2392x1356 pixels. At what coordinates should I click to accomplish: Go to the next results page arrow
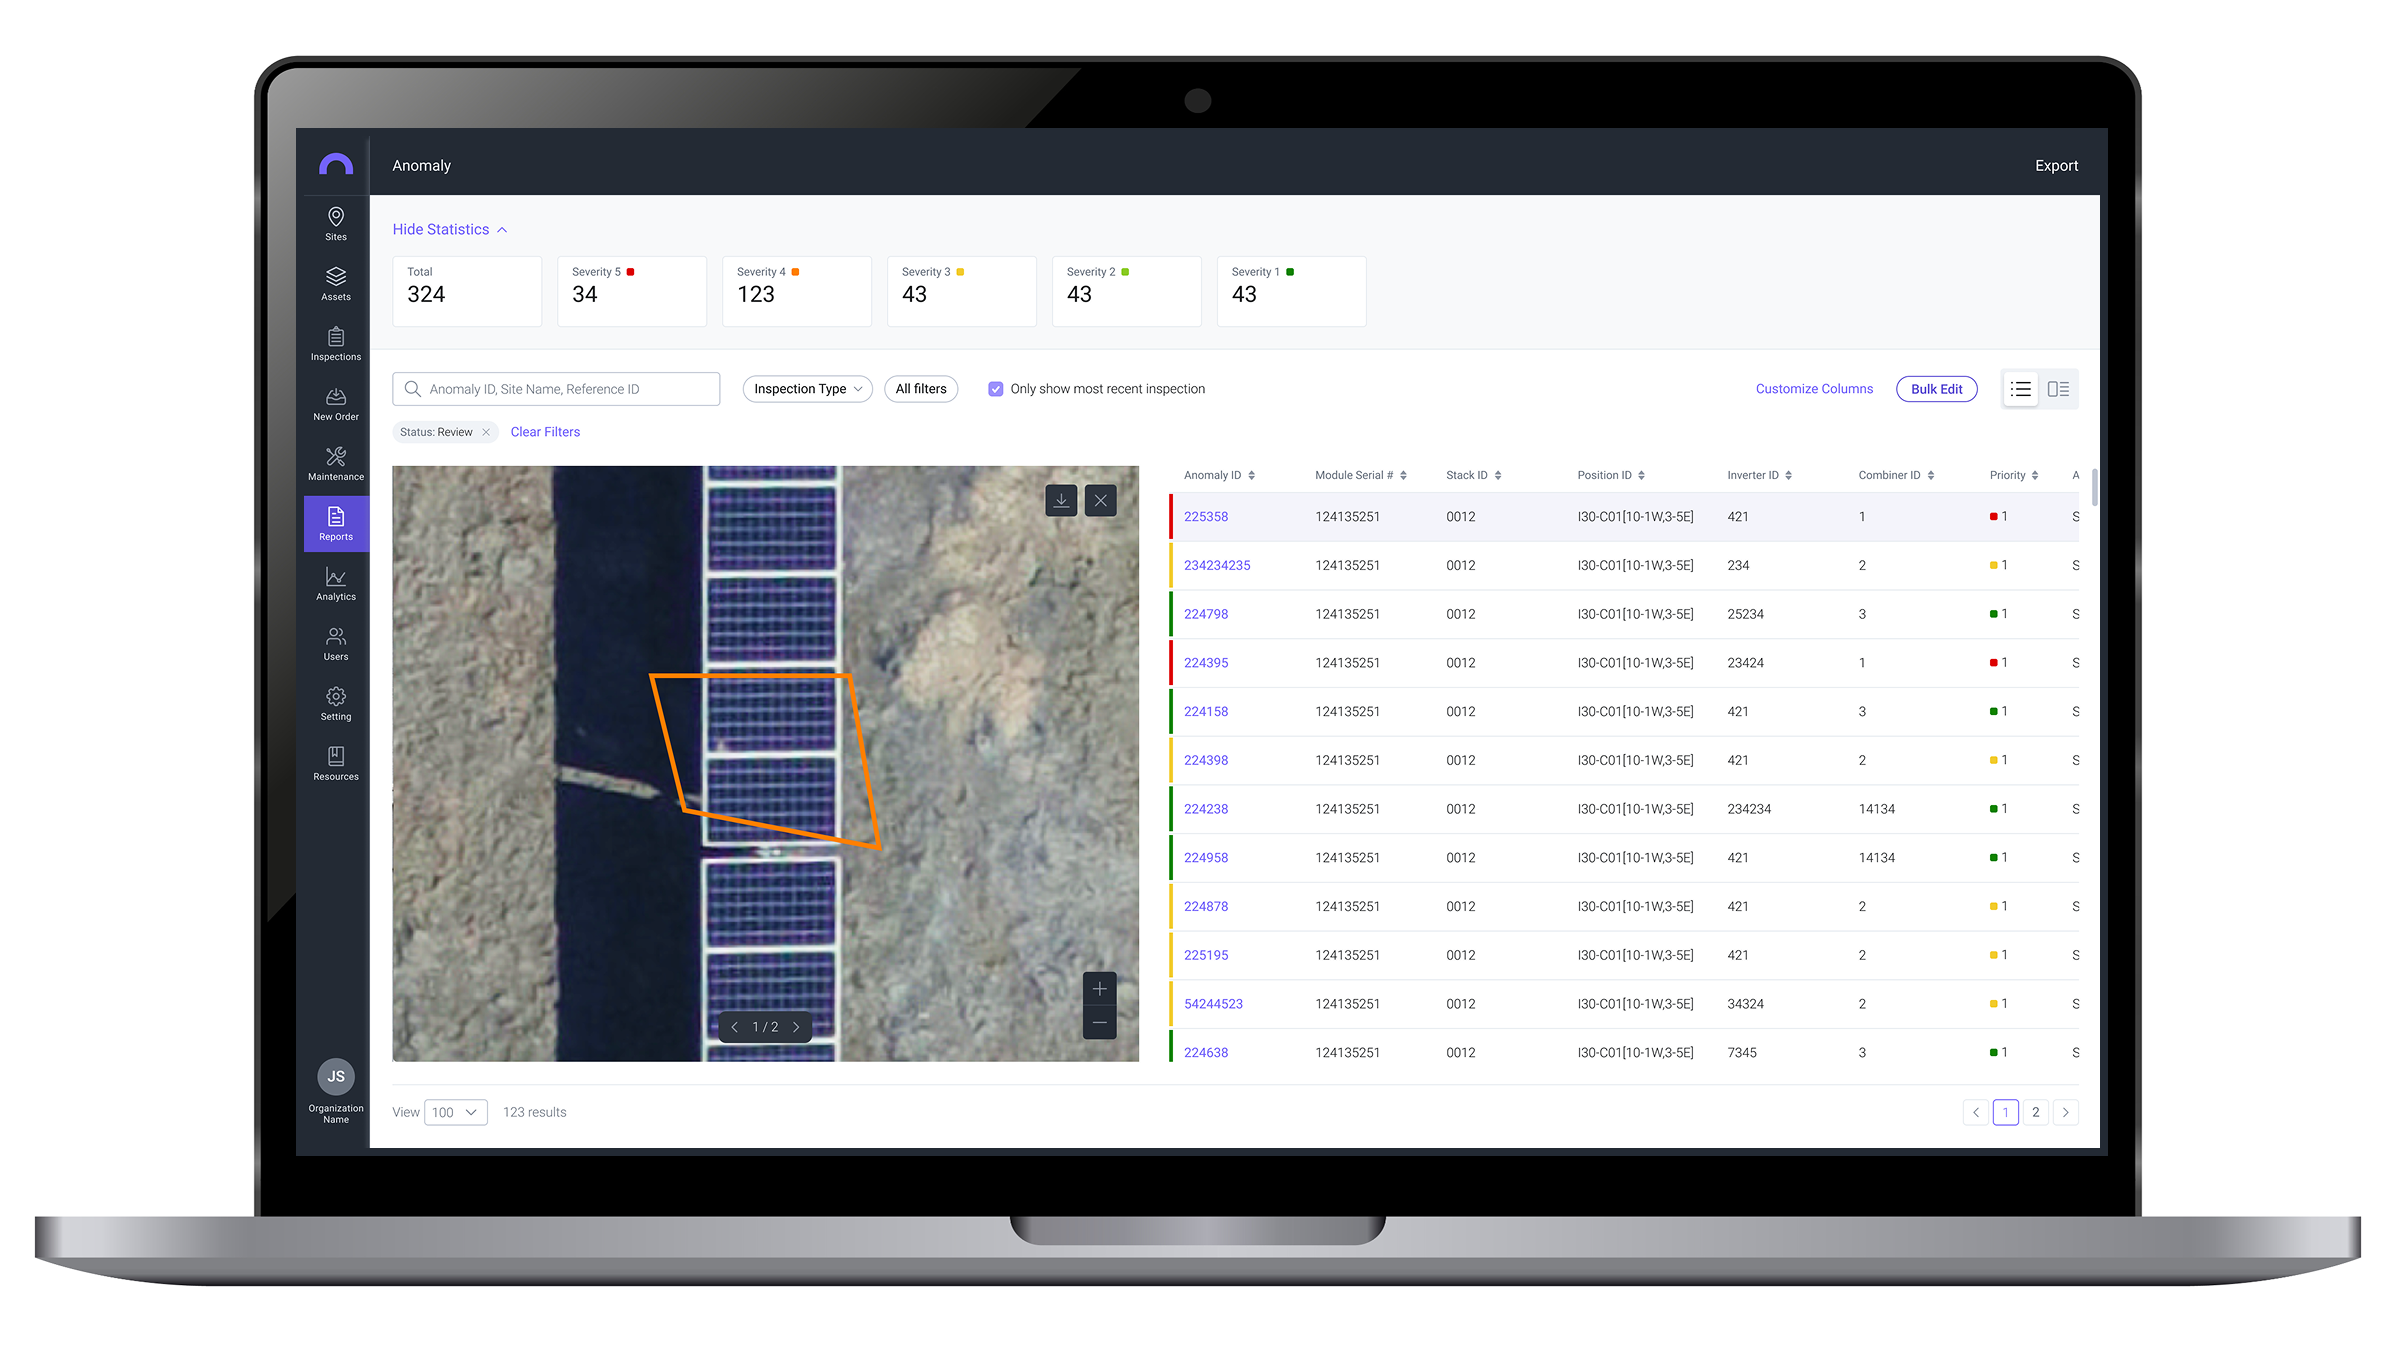point(2065,1112)
